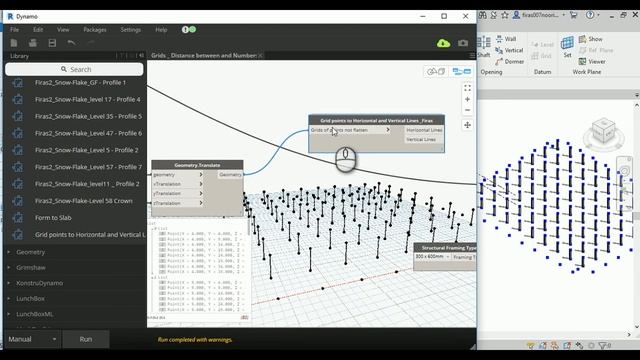Click Revit user account sign-in icon
The width and height of the screenshot is (640, 360).
(516, 15)
